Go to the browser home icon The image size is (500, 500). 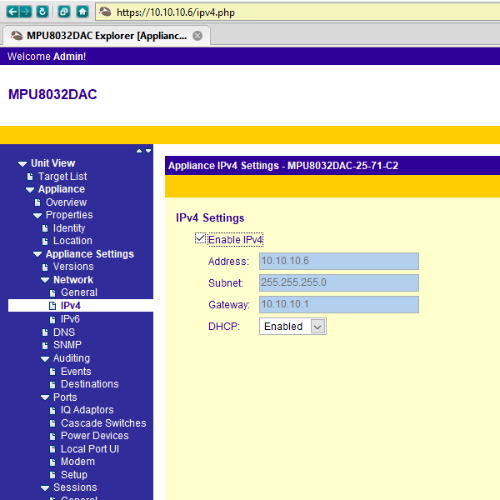pos(82,12)
